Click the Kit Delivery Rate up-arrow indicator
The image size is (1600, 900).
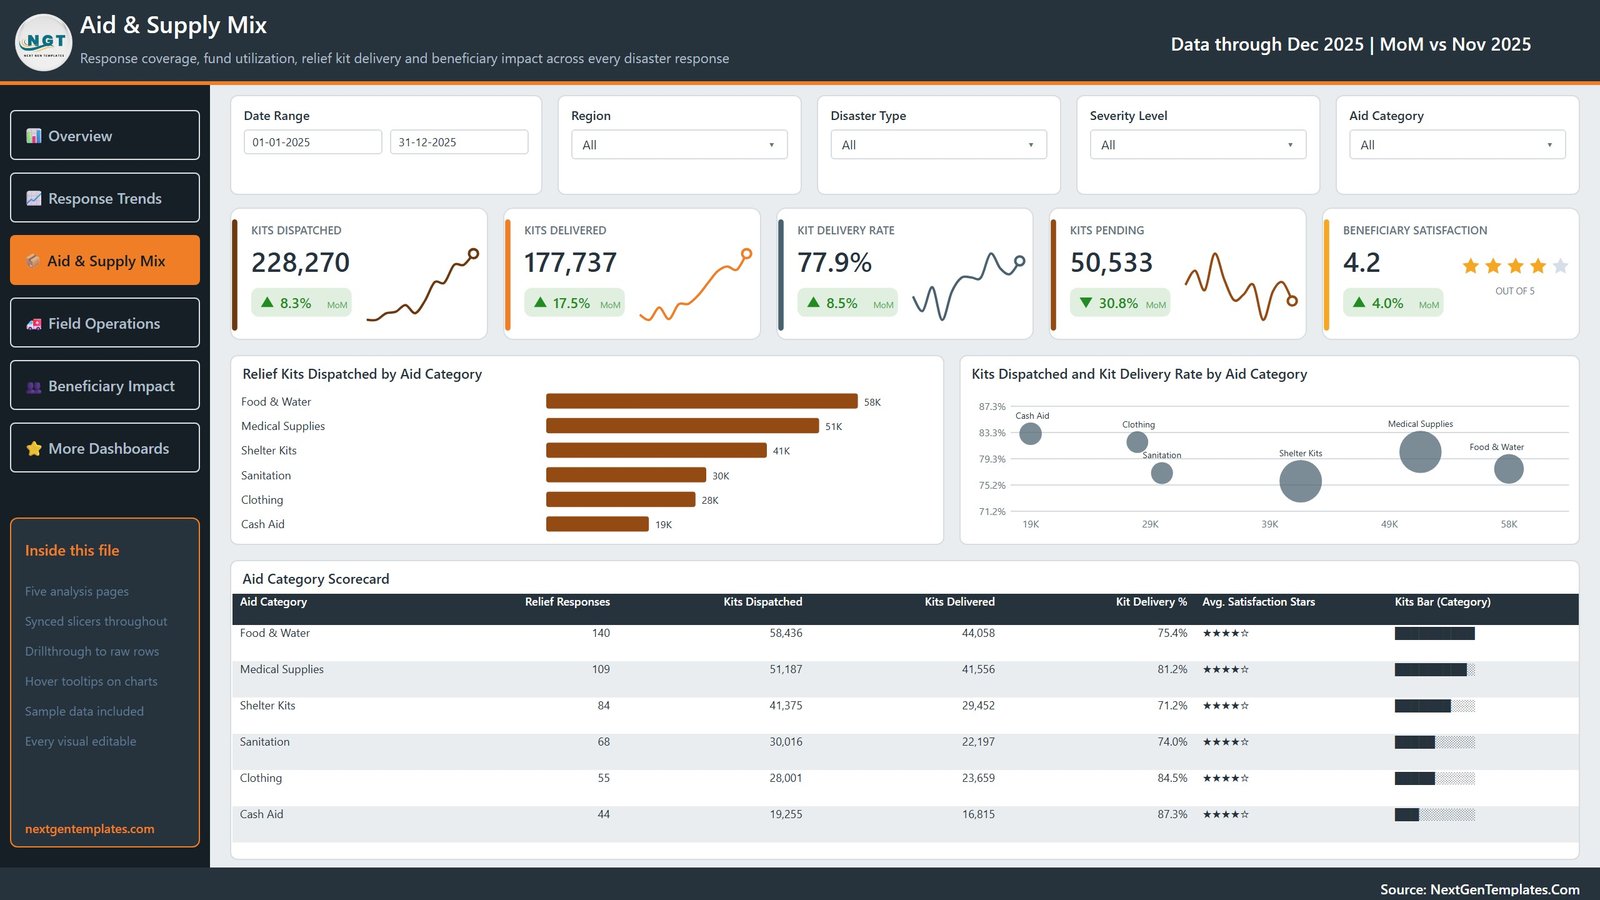click(813, 302)
